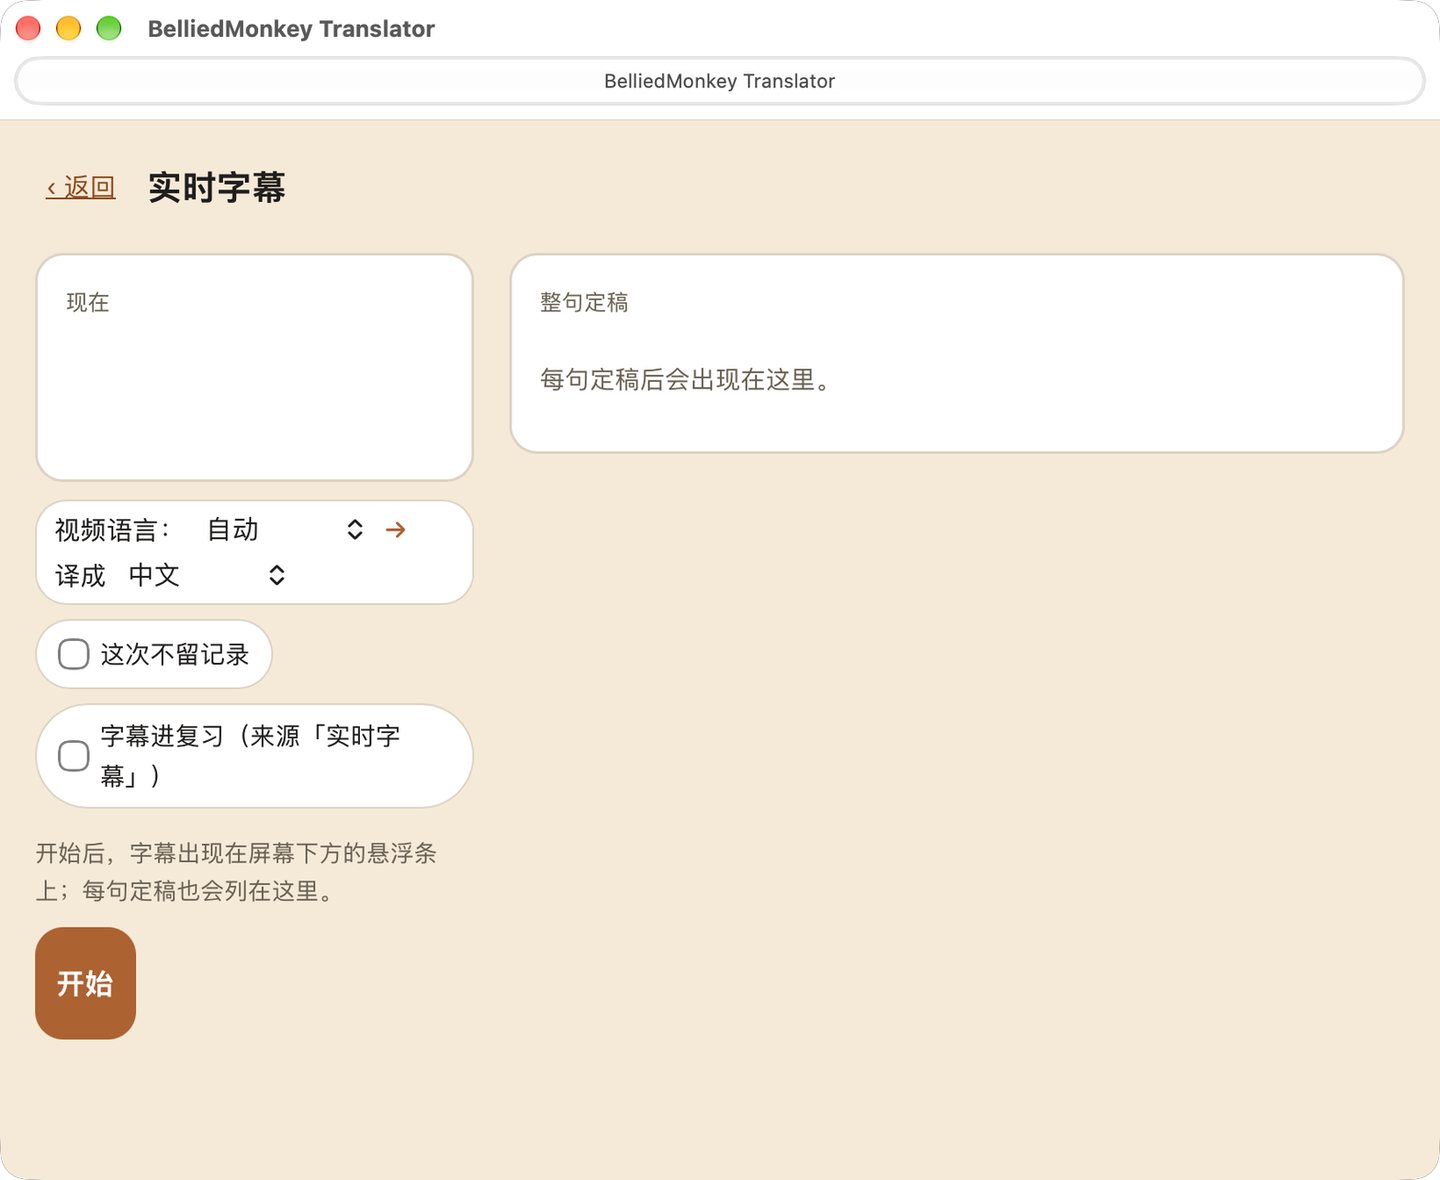1440x1180 pixels.
Task: Tick the 字幕进复习 checkbox
Action: click(x=74, y=756)
